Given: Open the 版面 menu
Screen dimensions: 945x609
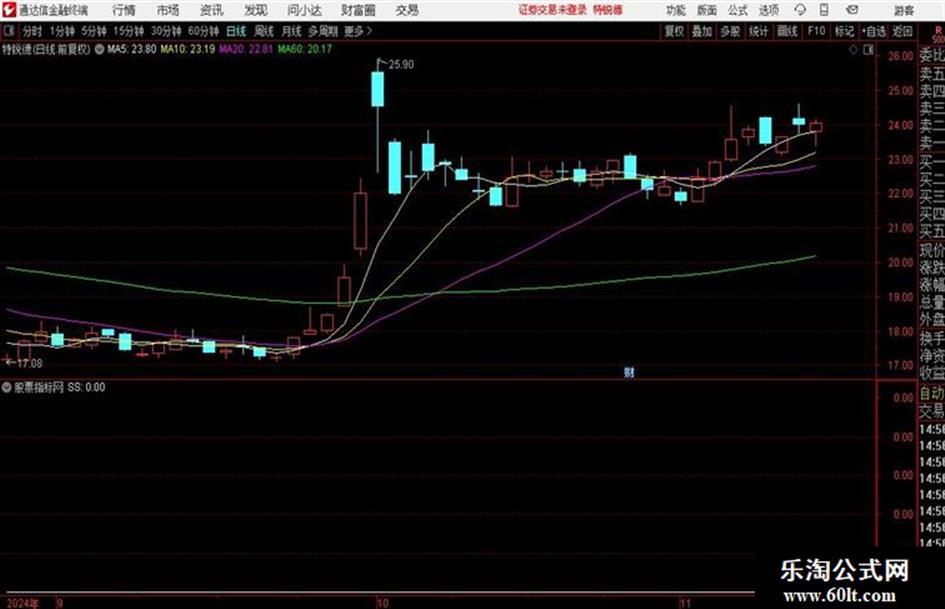Looking at the screenshot, I should [x=706, y=10].
